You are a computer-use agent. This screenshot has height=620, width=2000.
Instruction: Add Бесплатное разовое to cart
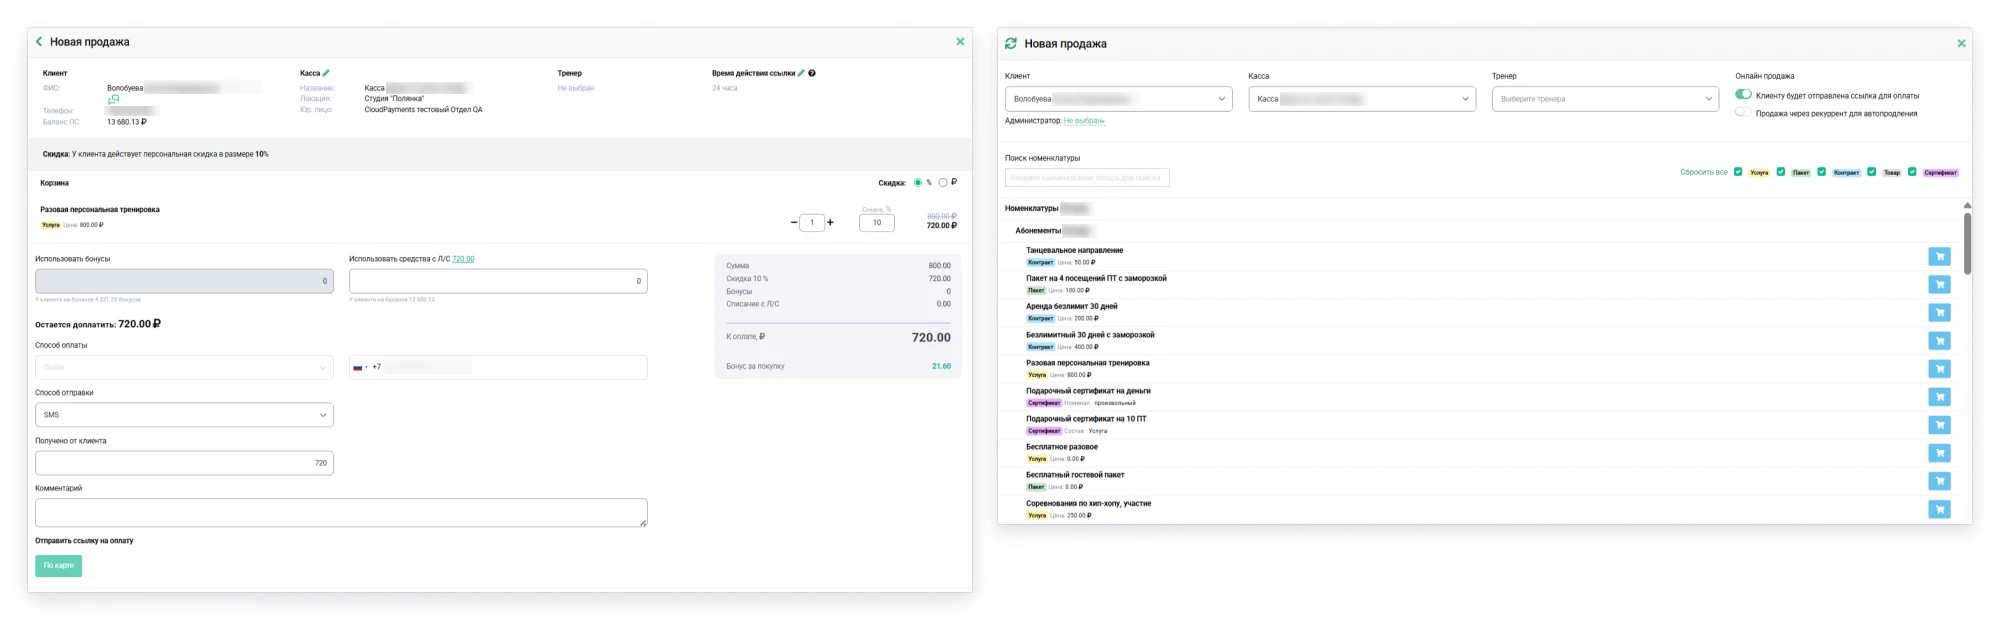tap(1939, 453)
